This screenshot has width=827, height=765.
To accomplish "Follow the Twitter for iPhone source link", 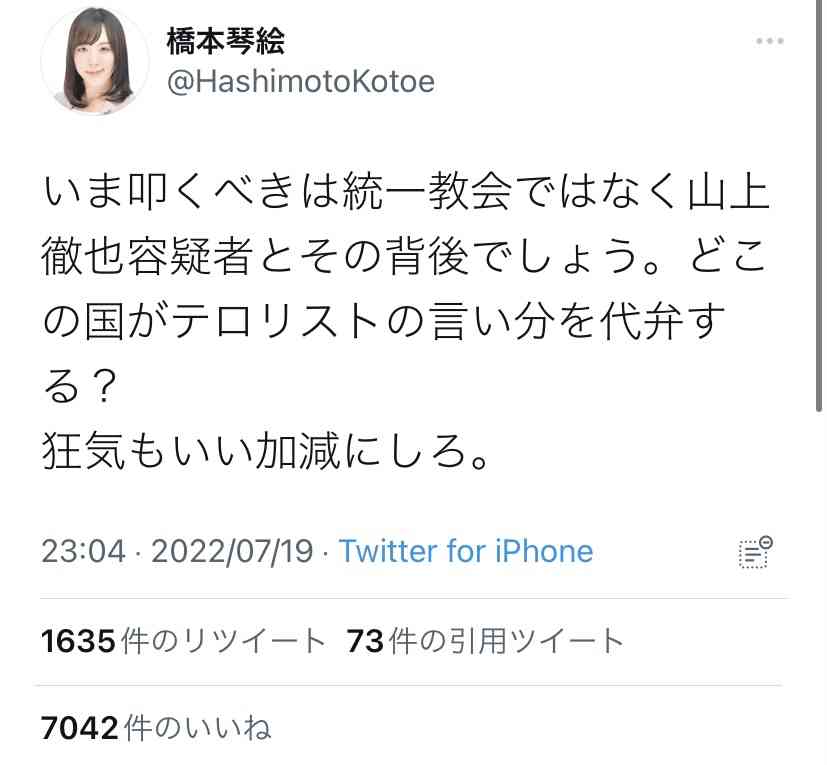I will tap(466, 551).
